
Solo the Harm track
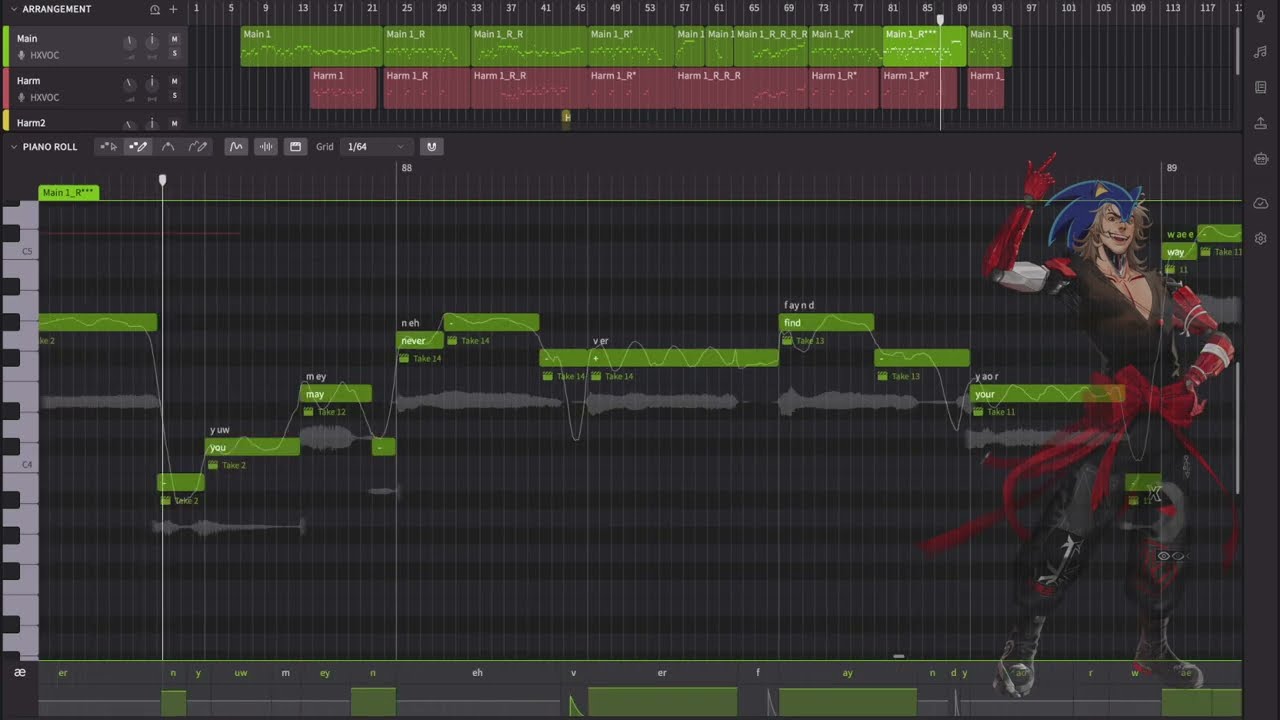[x=174, y=95]
